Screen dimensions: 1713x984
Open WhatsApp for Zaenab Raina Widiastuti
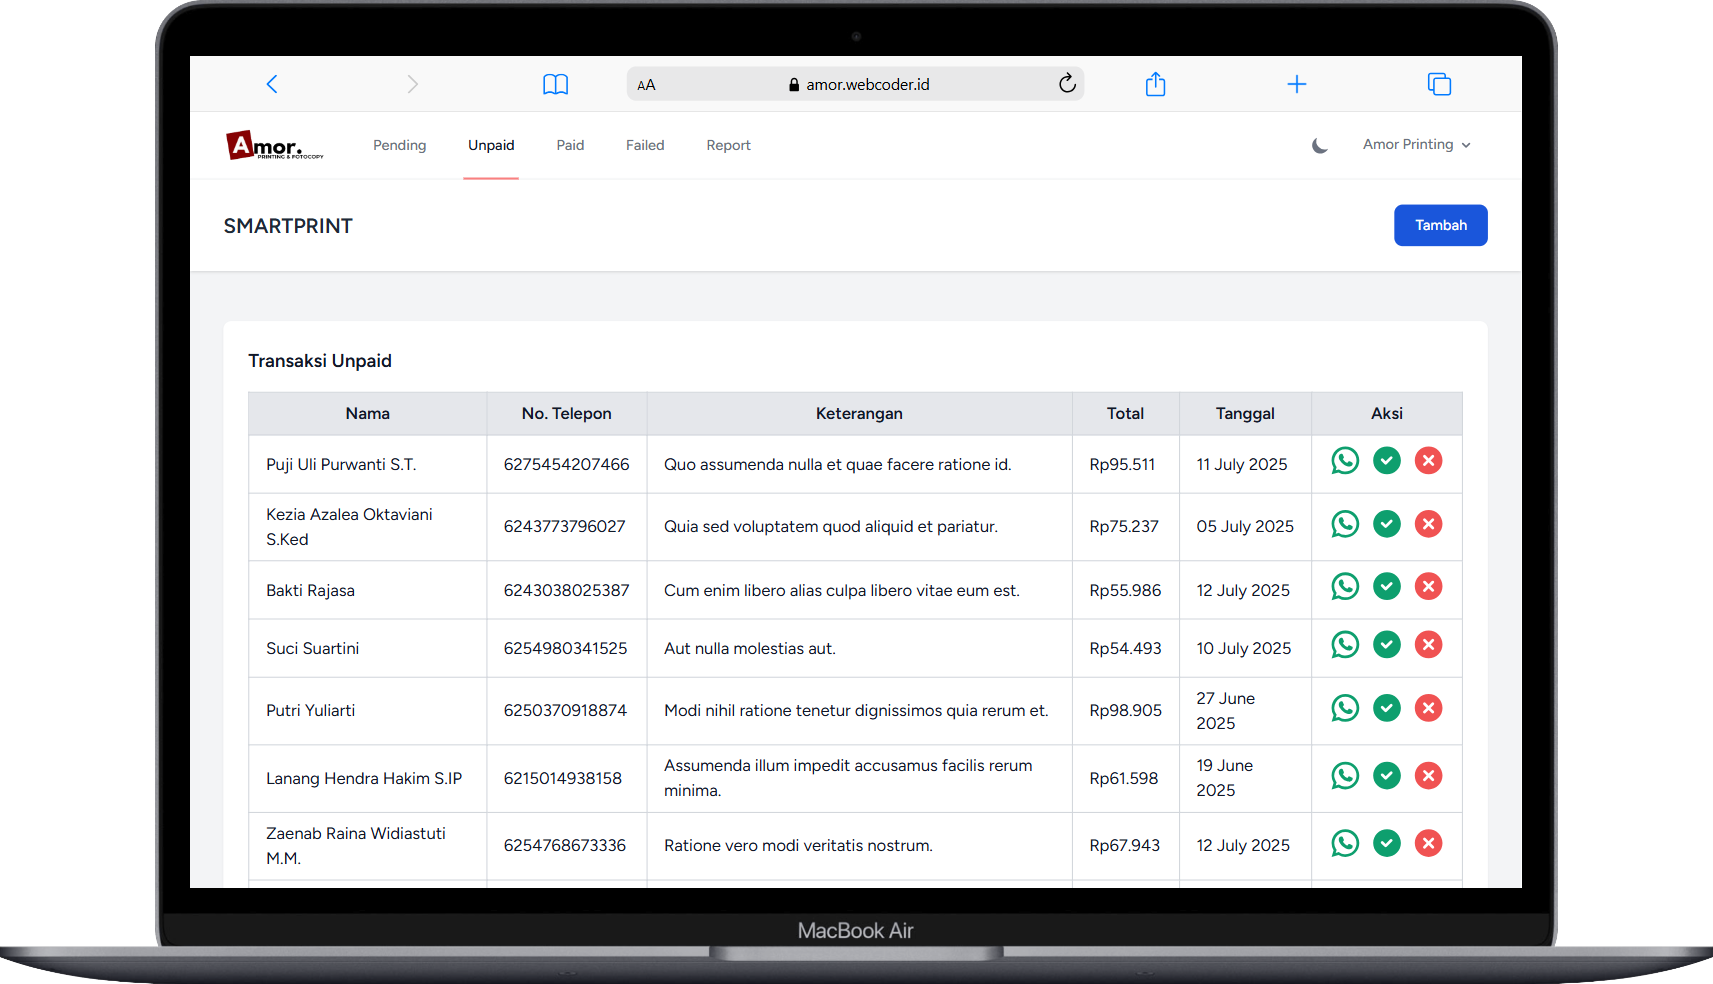1345,843
